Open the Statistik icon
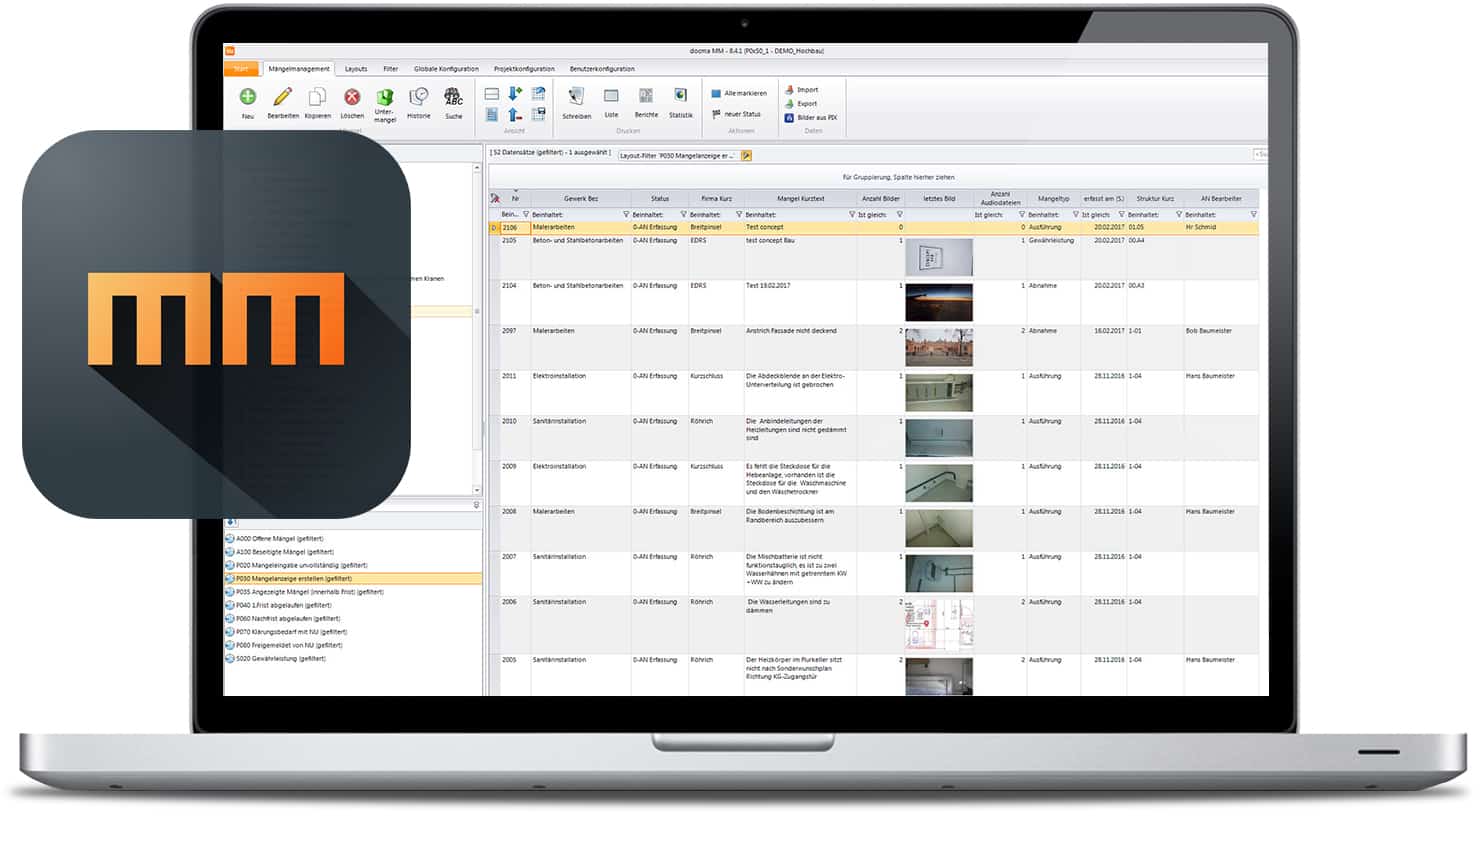This screenshot has height=852, width=1480. (680, 96)
